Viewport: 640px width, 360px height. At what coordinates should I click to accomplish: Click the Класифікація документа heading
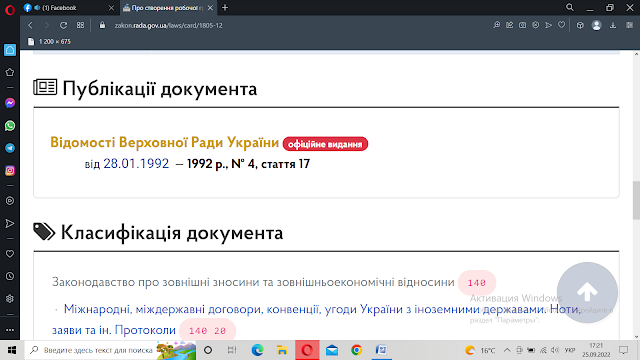[x=172, y=233]
